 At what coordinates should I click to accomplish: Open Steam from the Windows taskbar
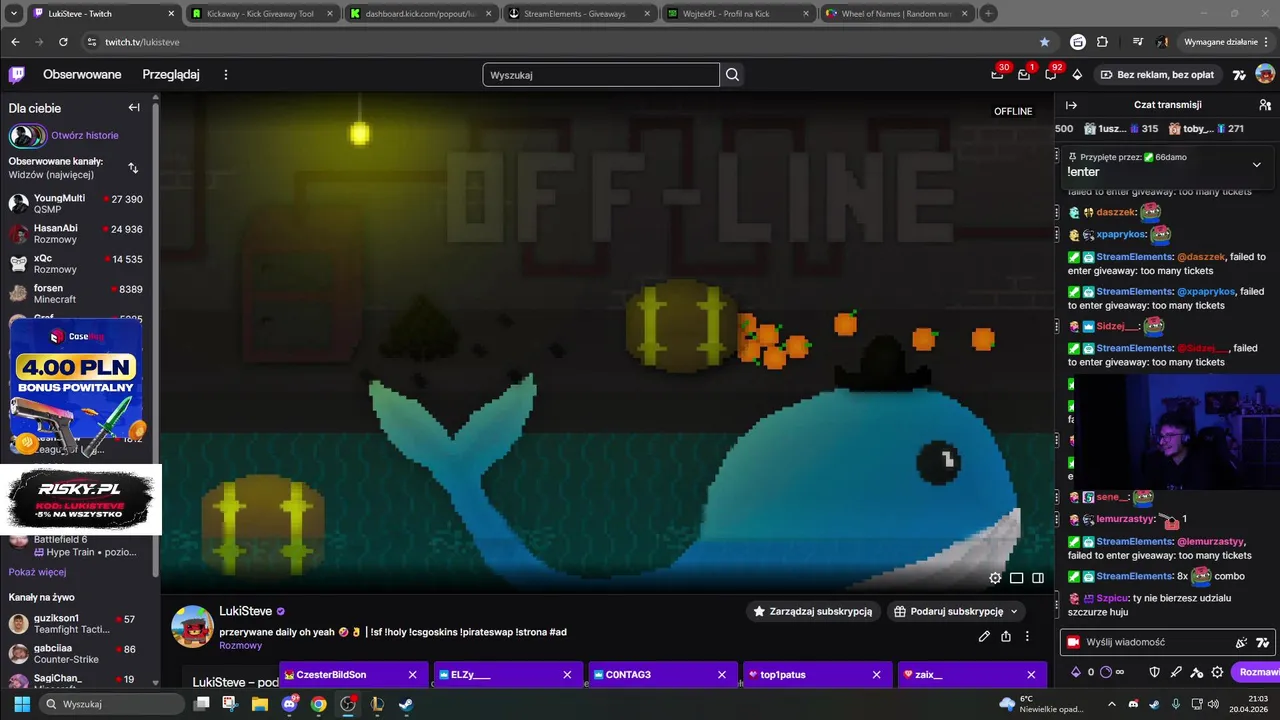click(406, 704)
